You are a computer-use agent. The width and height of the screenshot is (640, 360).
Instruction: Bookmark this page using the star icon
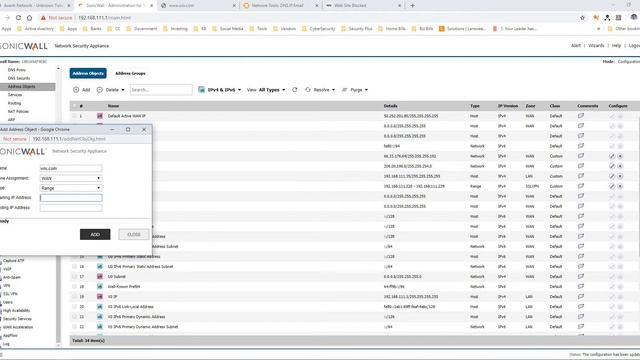582,18
